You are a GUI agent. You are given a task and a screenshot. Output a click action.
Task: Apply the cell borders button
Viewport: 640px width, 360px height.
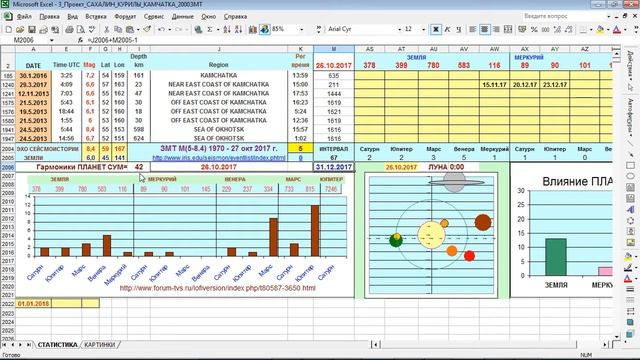(583, 29)
